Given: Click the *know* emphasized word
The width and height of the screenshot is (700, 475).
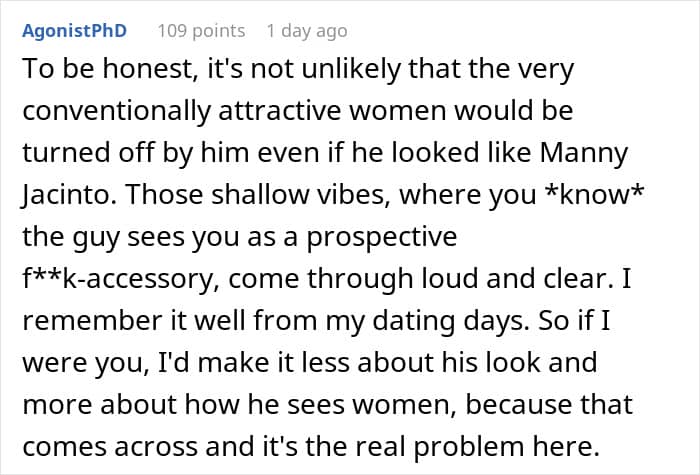Looking at the screenshot, I should pyautogui.click(x=594, y=195).
